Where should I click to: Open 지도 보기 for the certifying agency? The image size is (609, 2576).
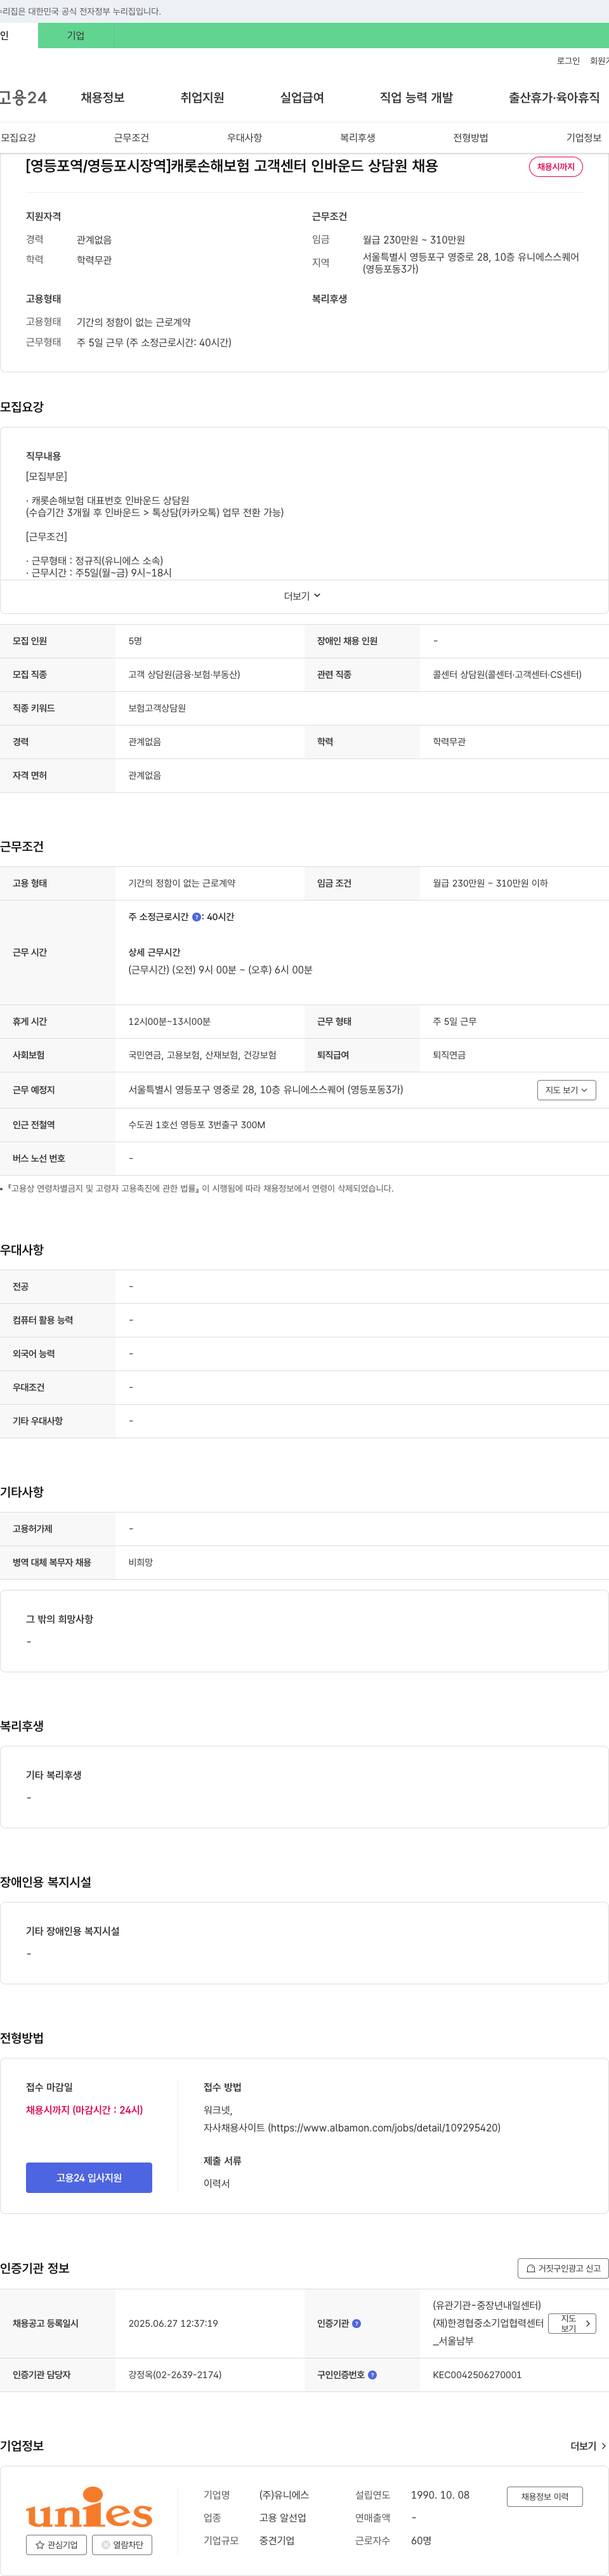click(572, 2323)
